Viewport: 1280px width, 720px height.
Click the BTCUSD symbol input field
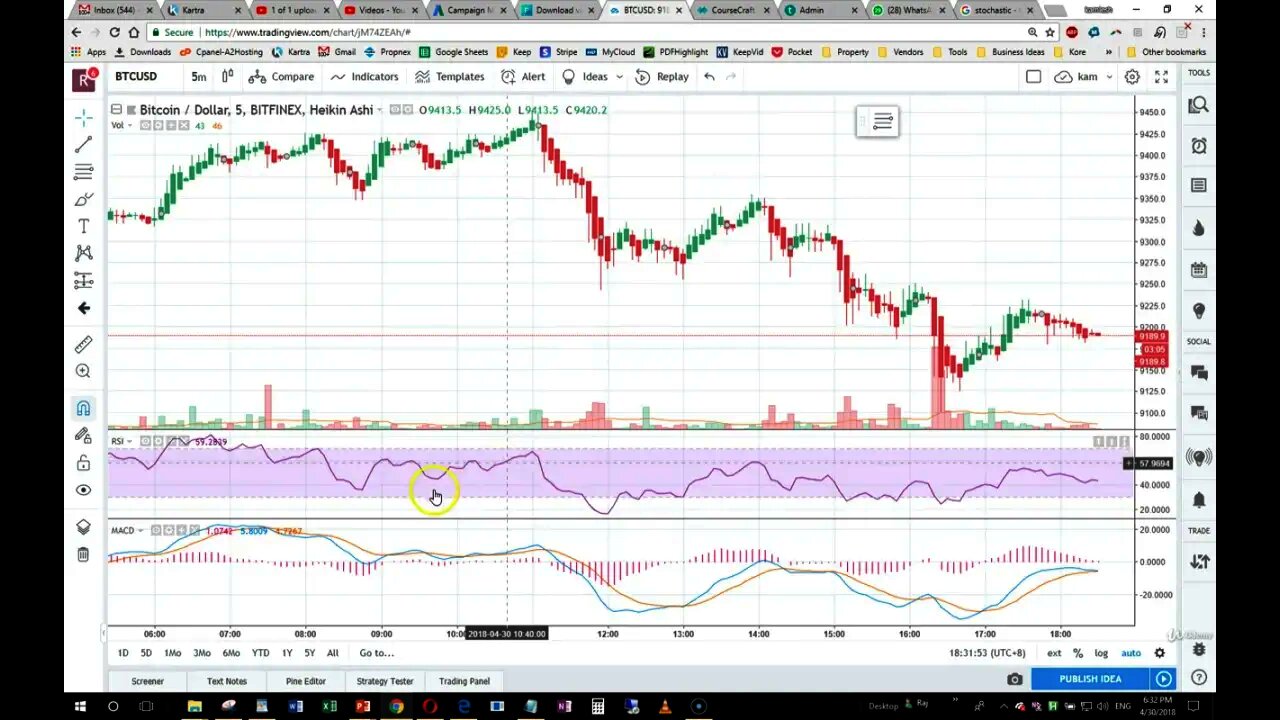click(x=137, y=76)
